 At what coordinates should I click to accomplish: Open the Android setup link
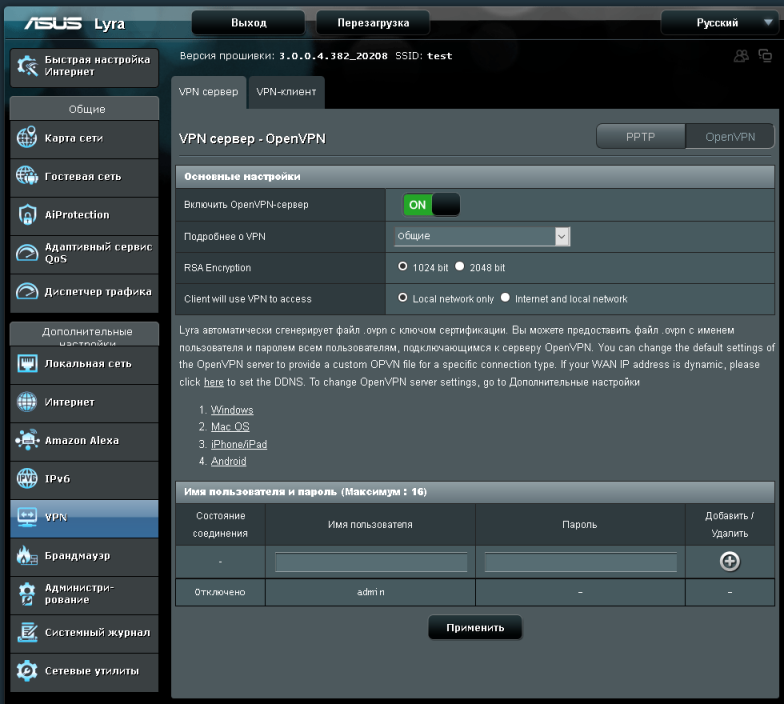228,462
